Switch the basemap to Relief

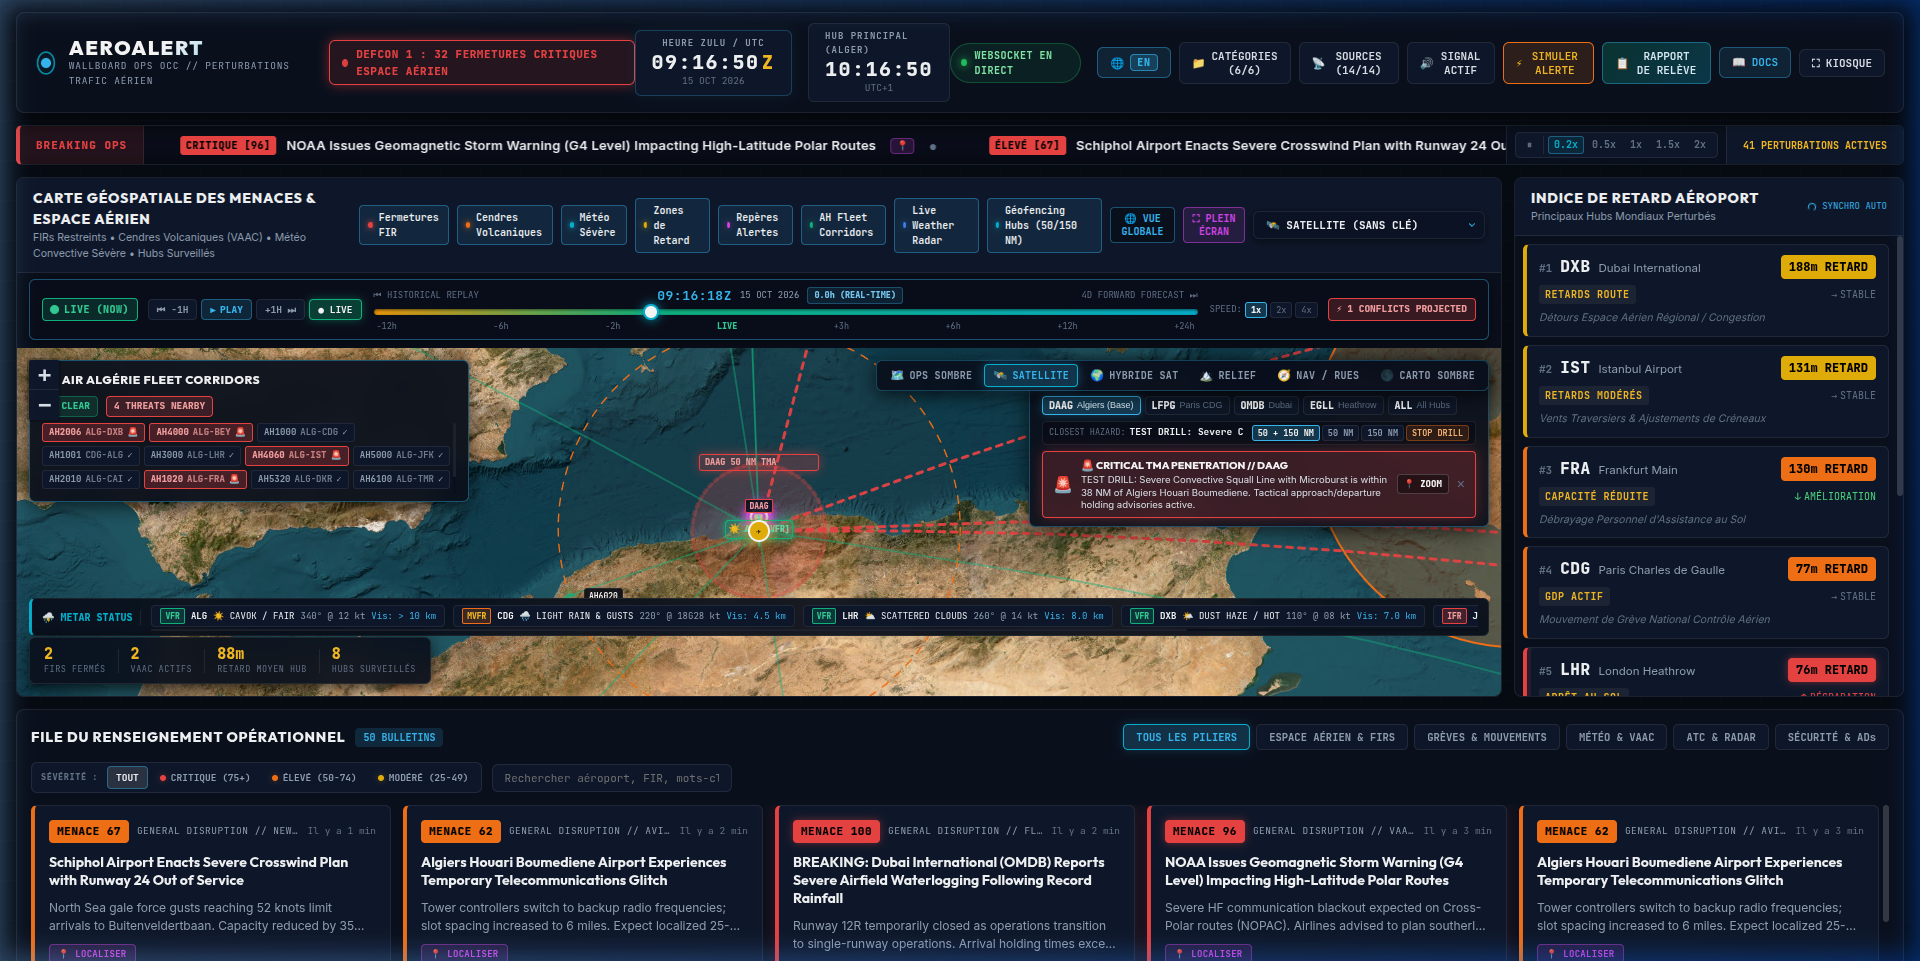(1228, 376)
